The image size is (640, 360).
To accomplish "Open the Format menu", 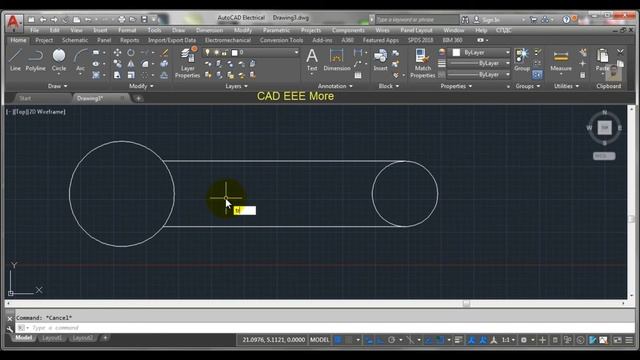I will pyautogui.click(x=127, y=30).
